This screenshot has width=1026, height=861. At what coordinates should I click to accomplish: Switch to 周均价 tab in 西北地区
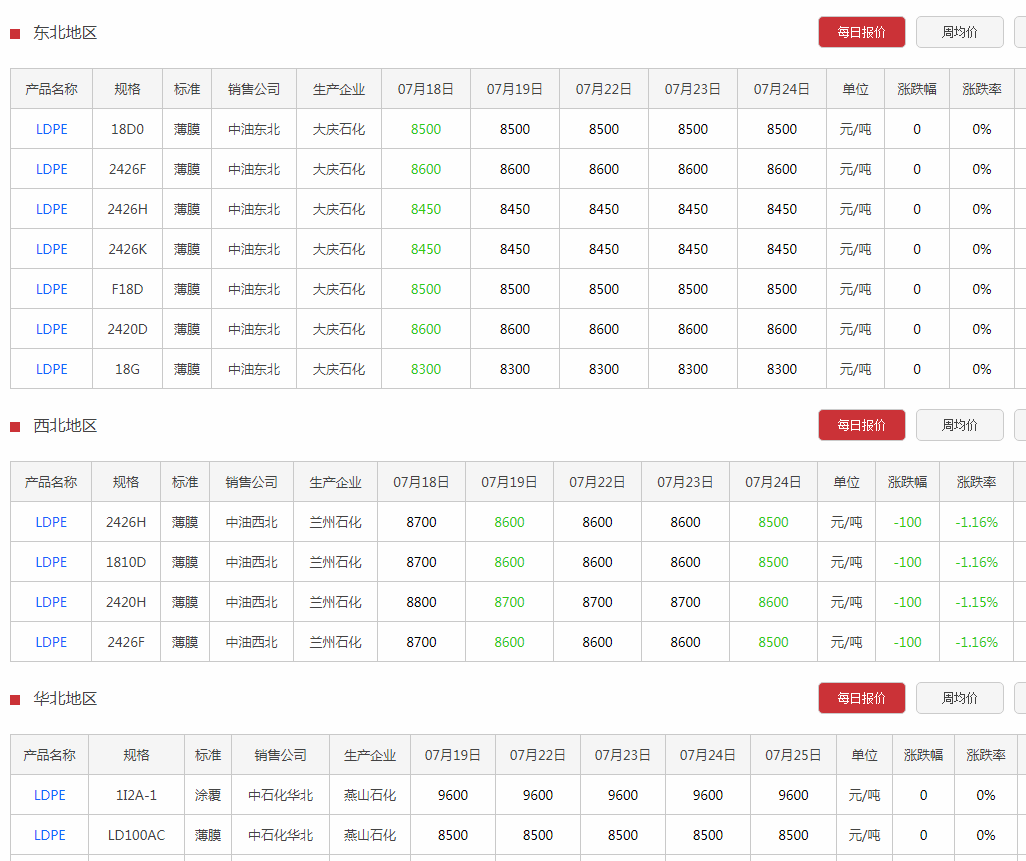959,425
